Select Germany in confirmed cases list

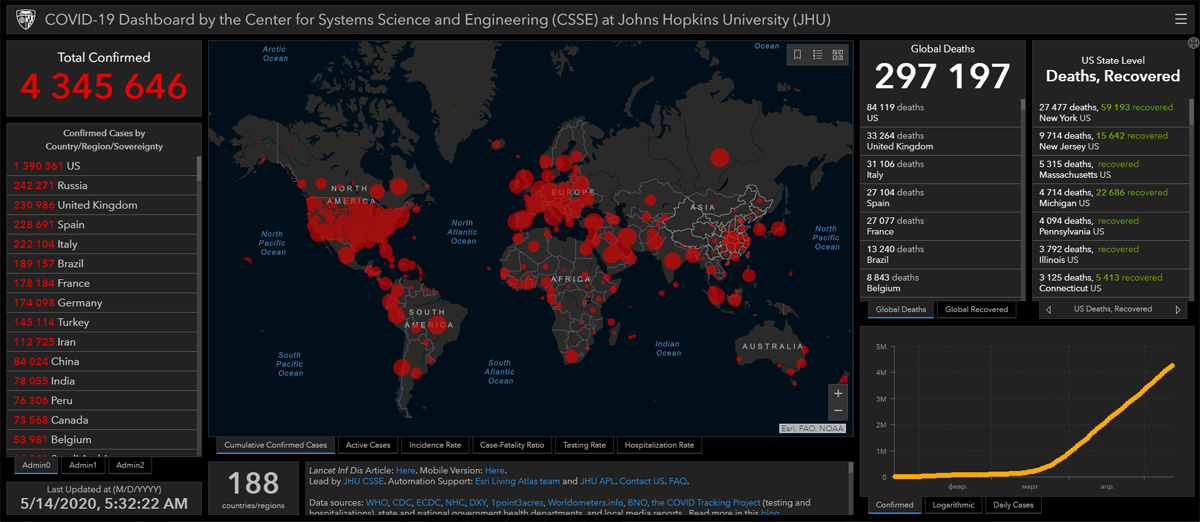[103, 302]
